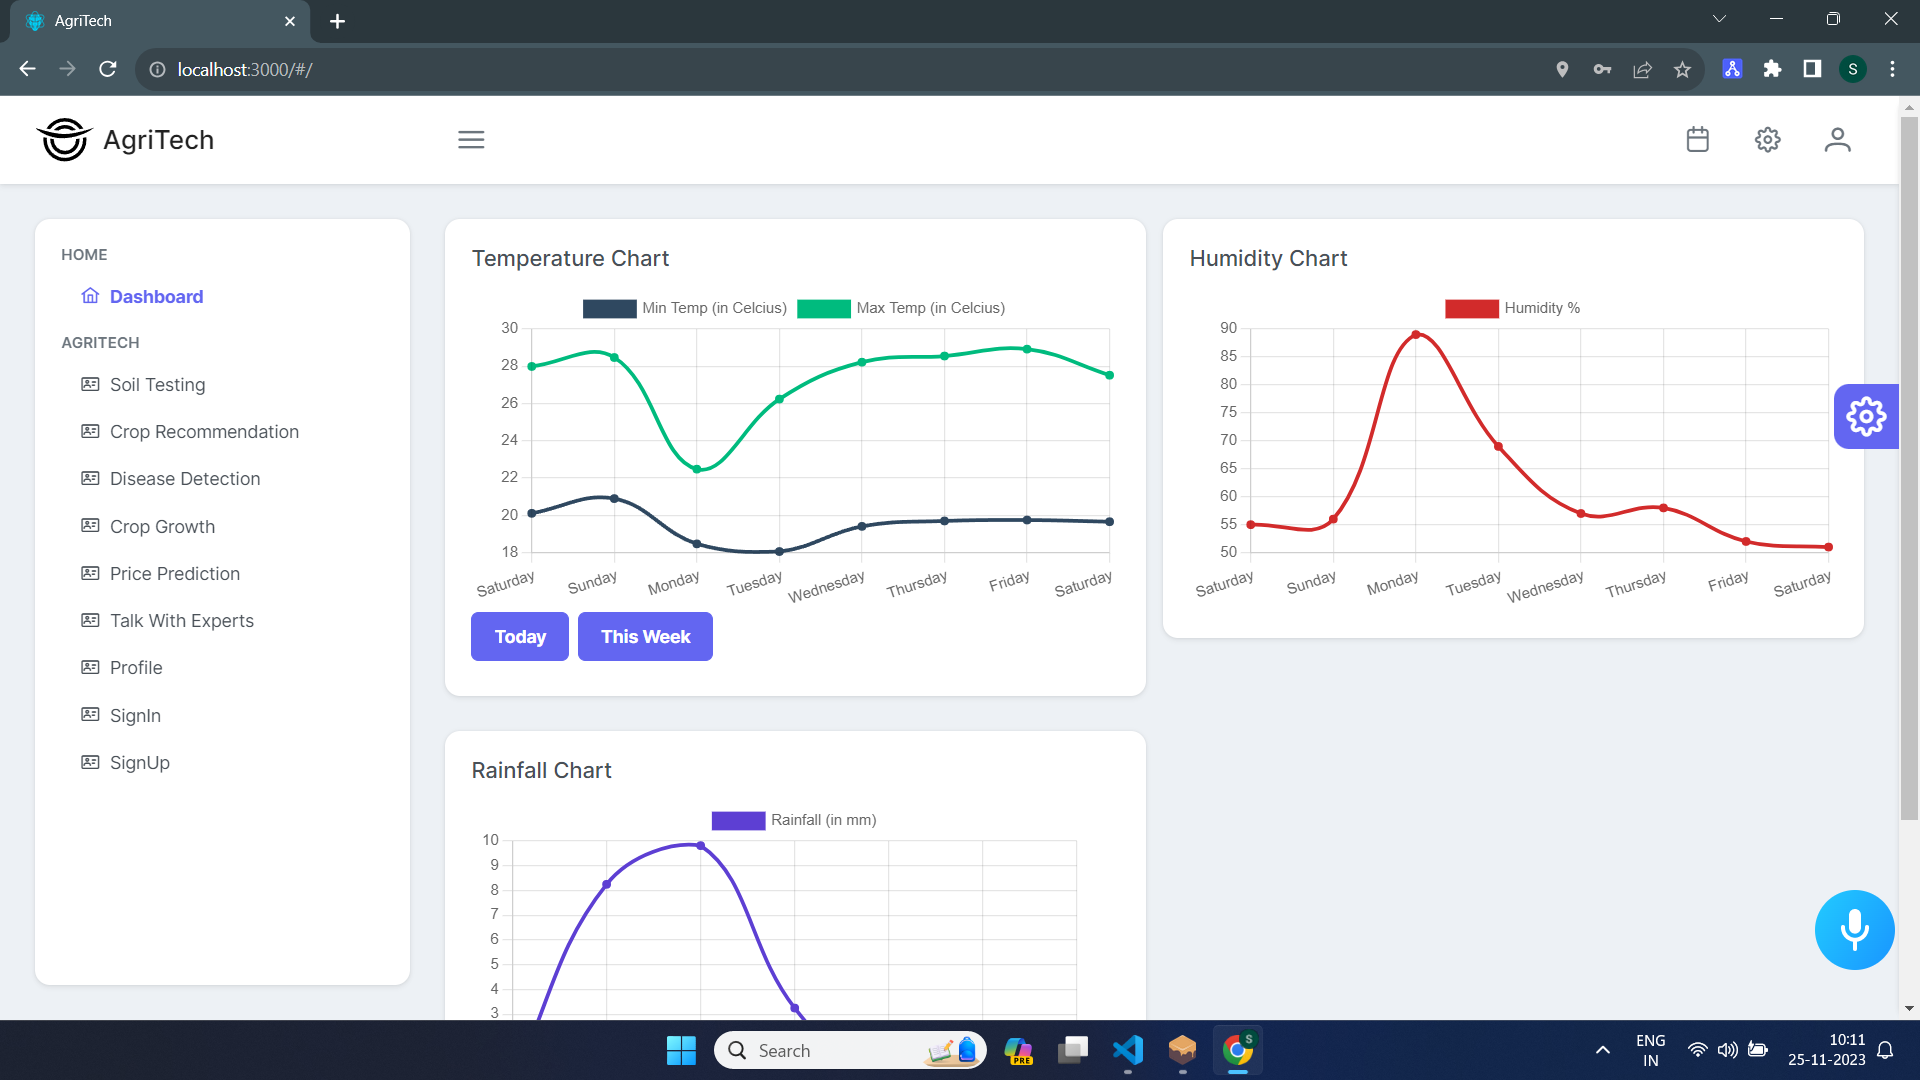Click the This Week button
Viewport: 1920px width, 1080px height.
645,637
